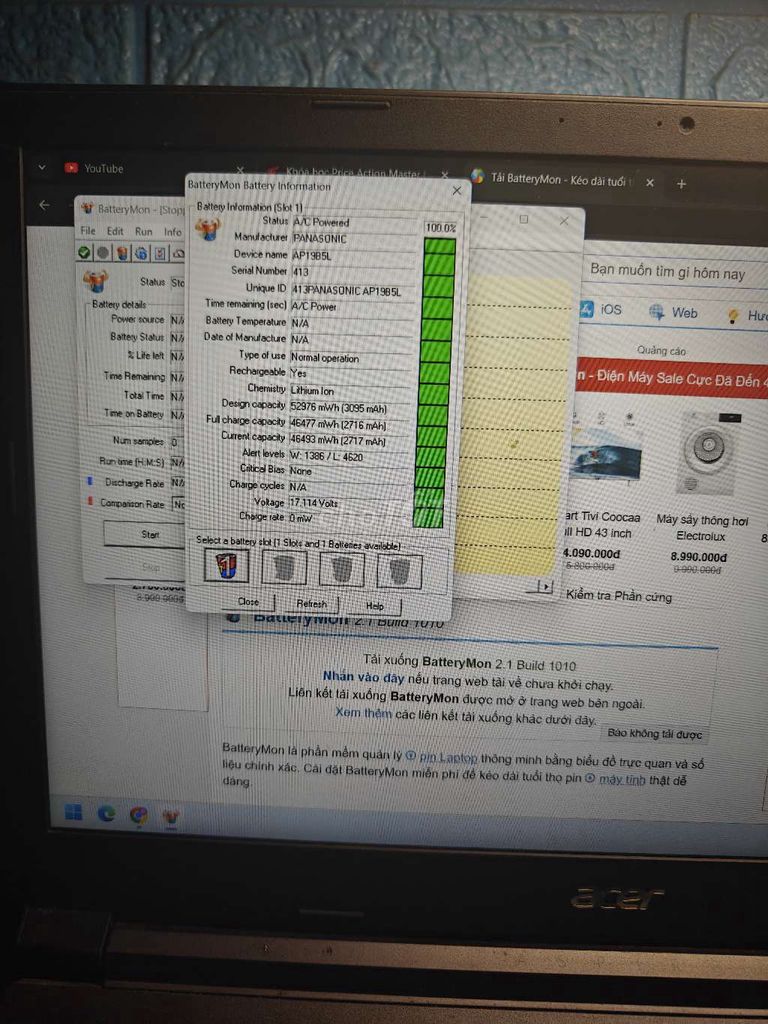
Task: Click the blue globe toolbar icon in BatteryMon
Action: pos(141,253)
